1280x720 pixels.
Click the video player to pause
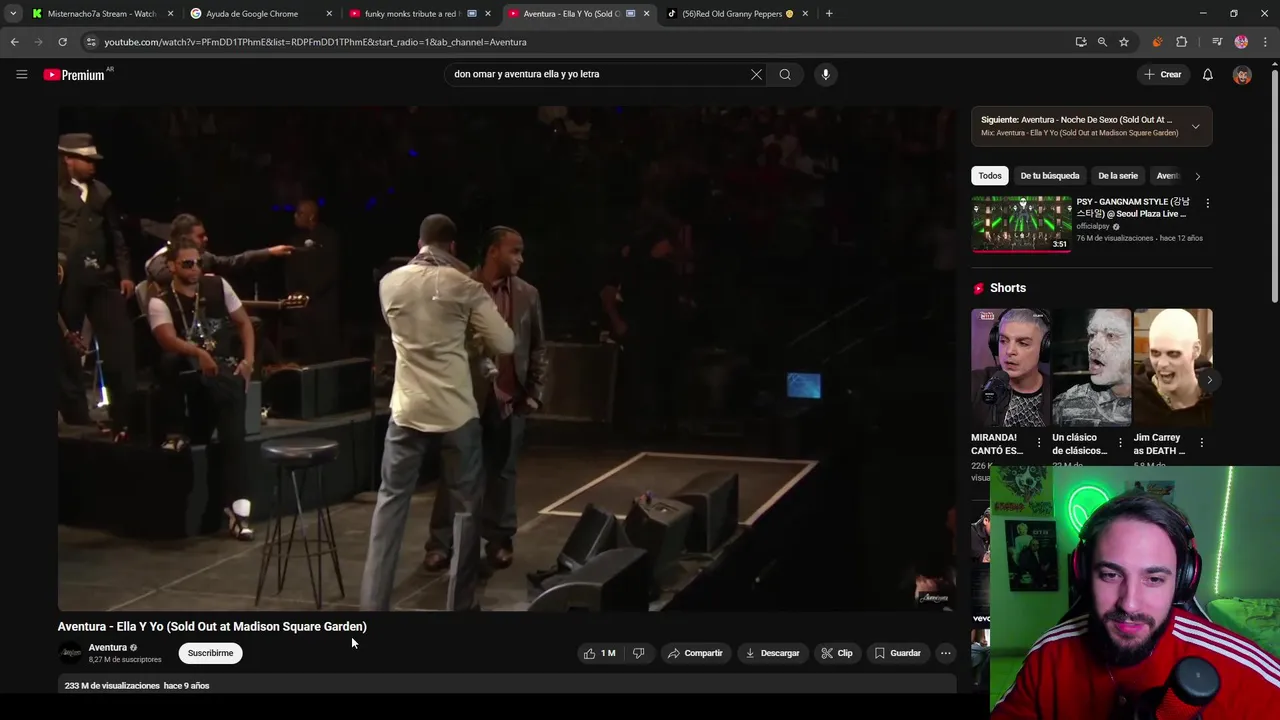pyautogui.click(x=506, y=358)
